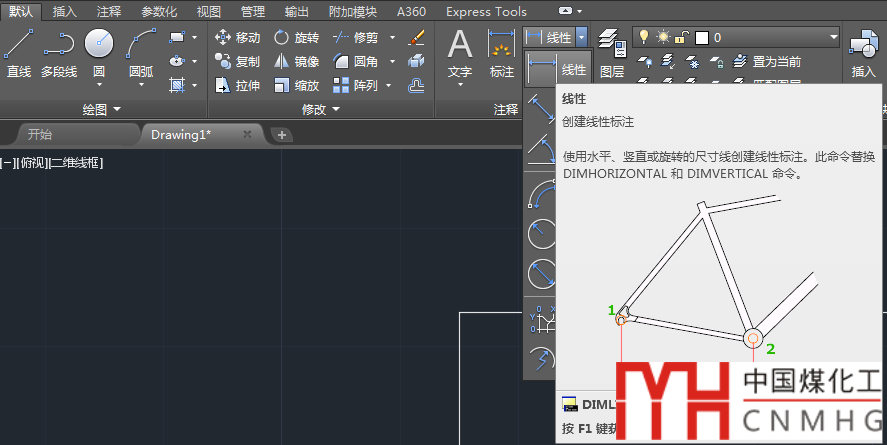Open the Express Tools ribbon tab
Image resolution: width=887 pixels, height=445 pixels.
tap(486, 11)
